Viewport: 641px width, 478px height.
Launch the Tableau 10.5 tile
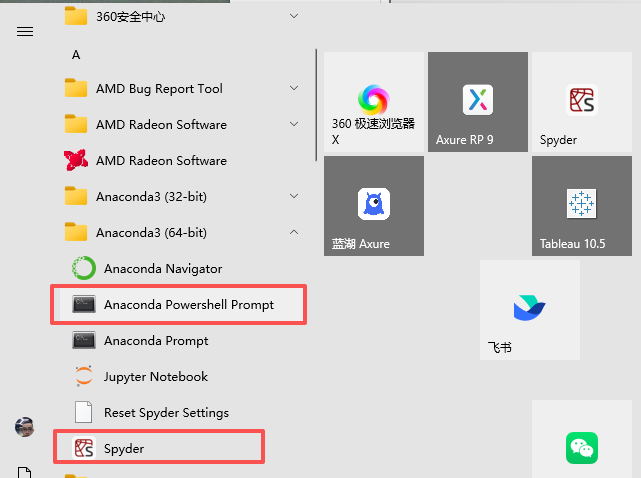coord(582,206)
